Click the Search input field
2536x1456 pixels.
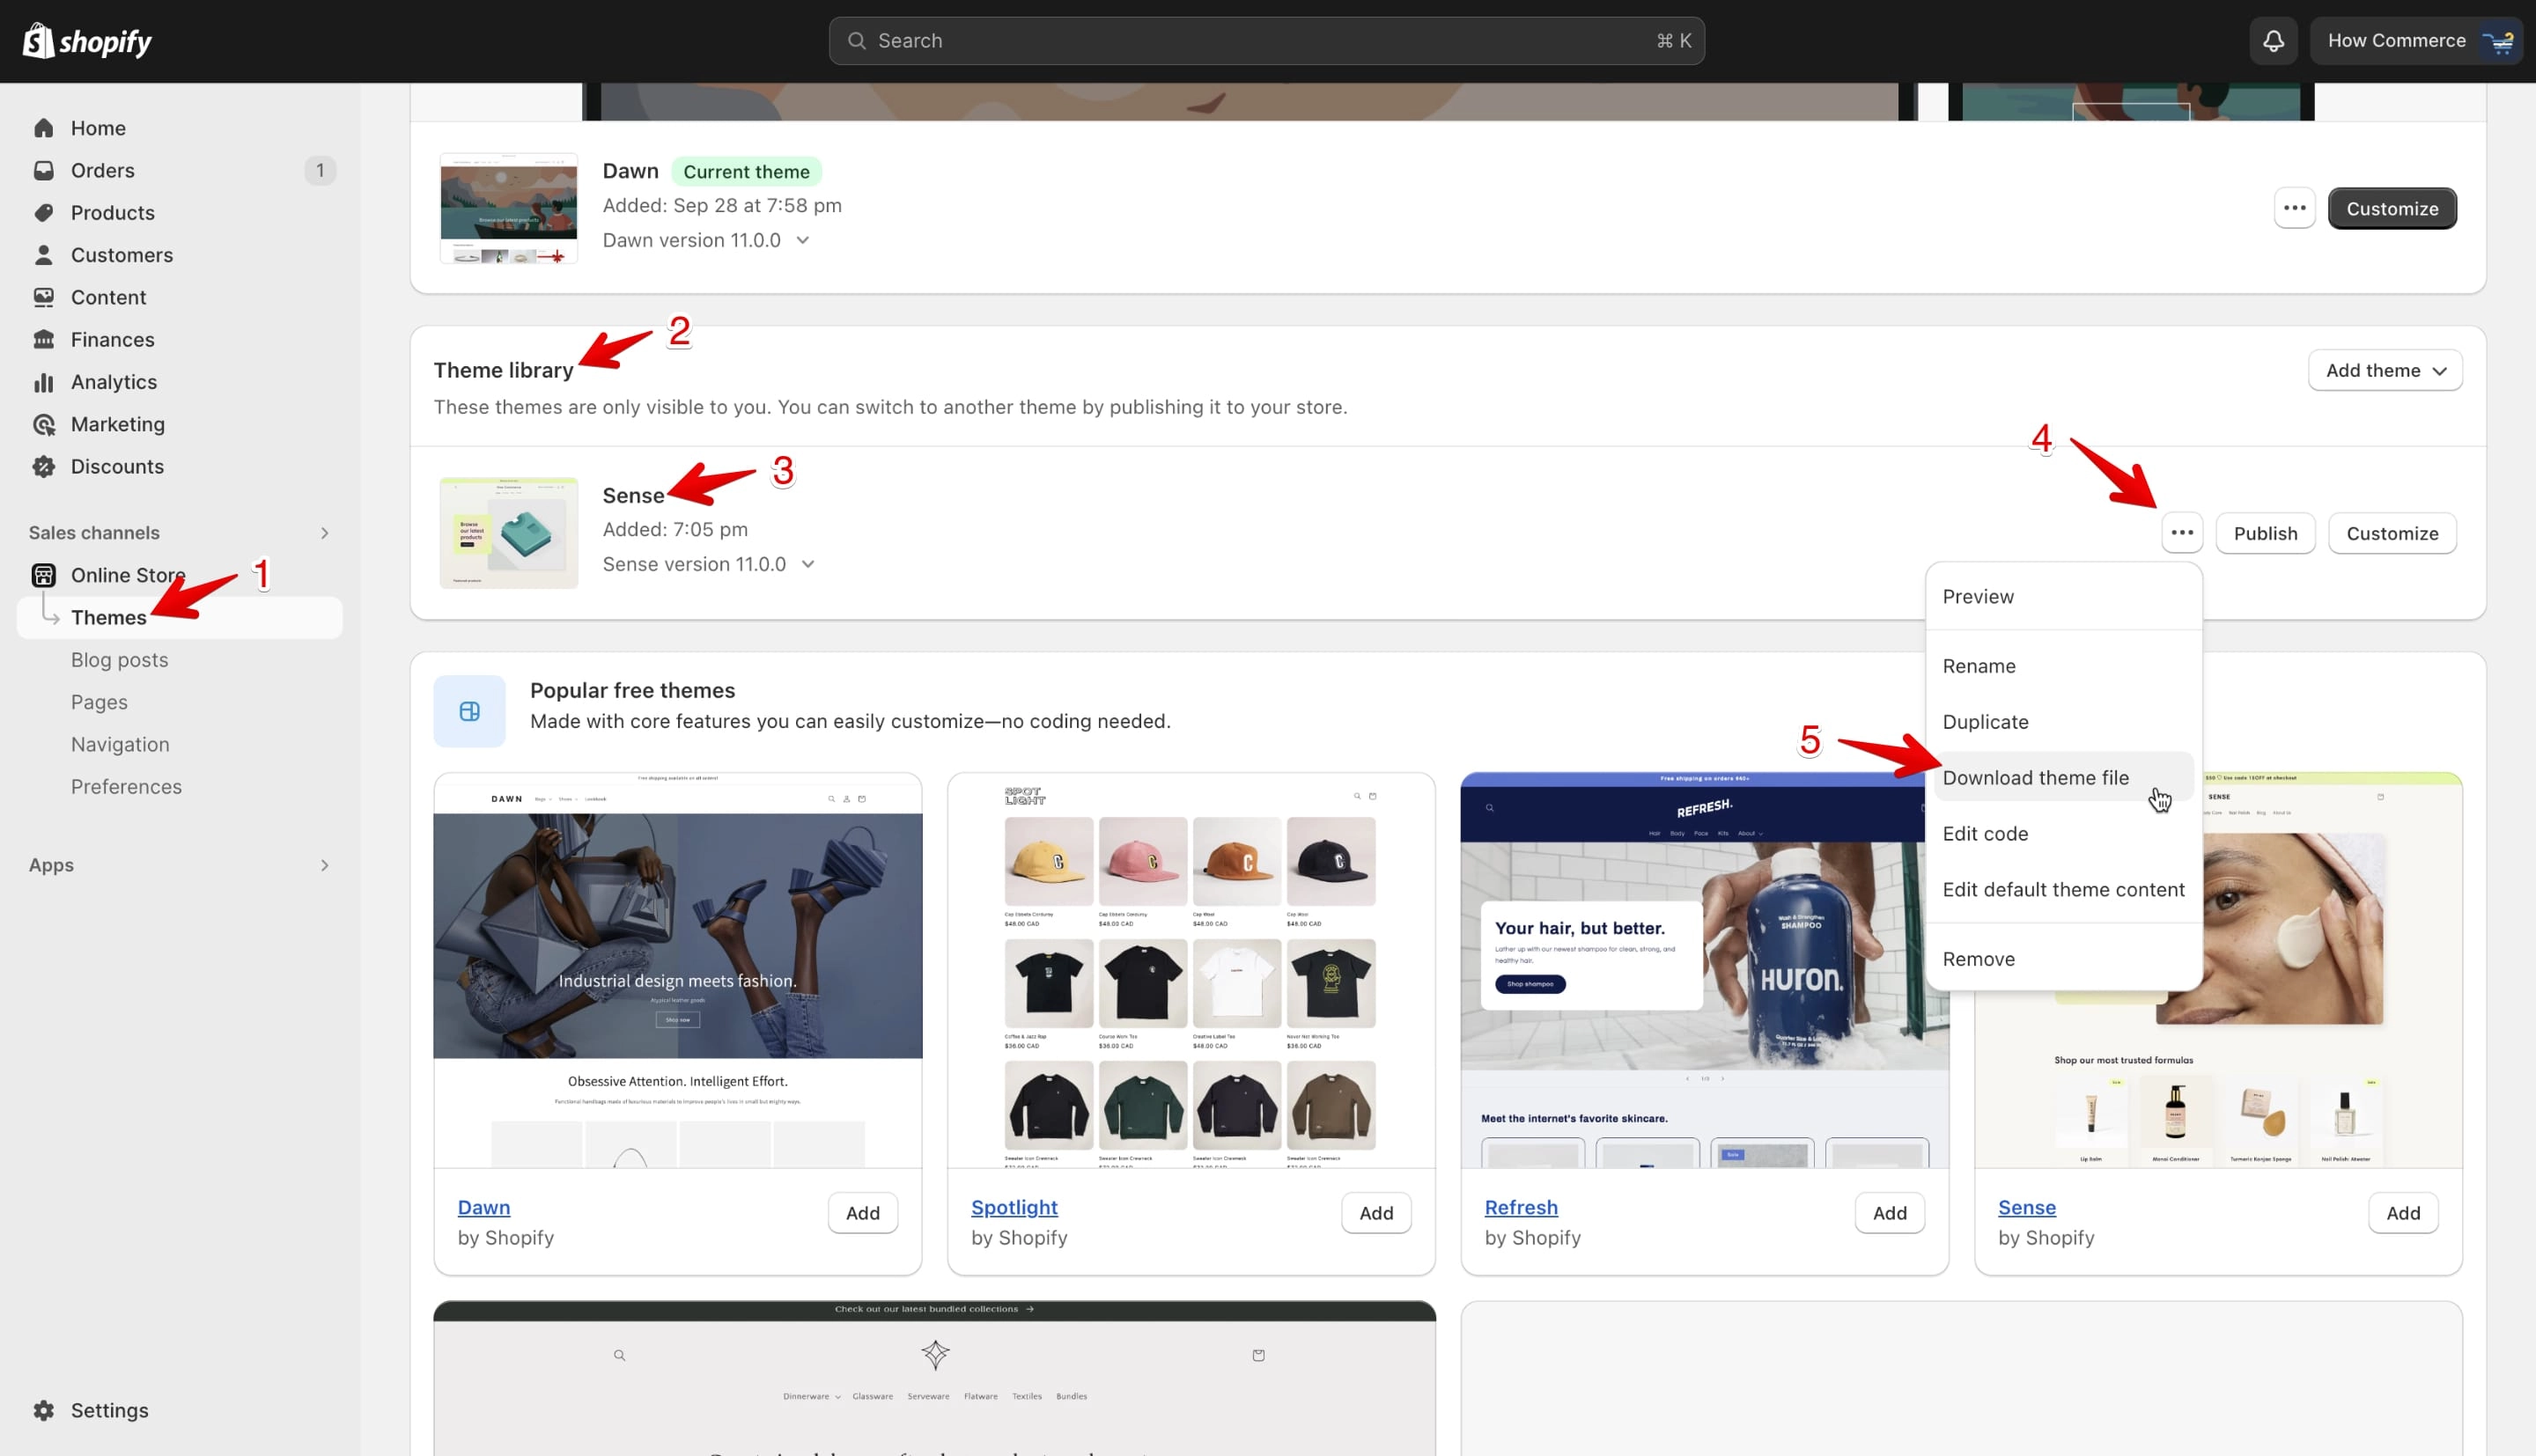click(x=1266, y=41)
